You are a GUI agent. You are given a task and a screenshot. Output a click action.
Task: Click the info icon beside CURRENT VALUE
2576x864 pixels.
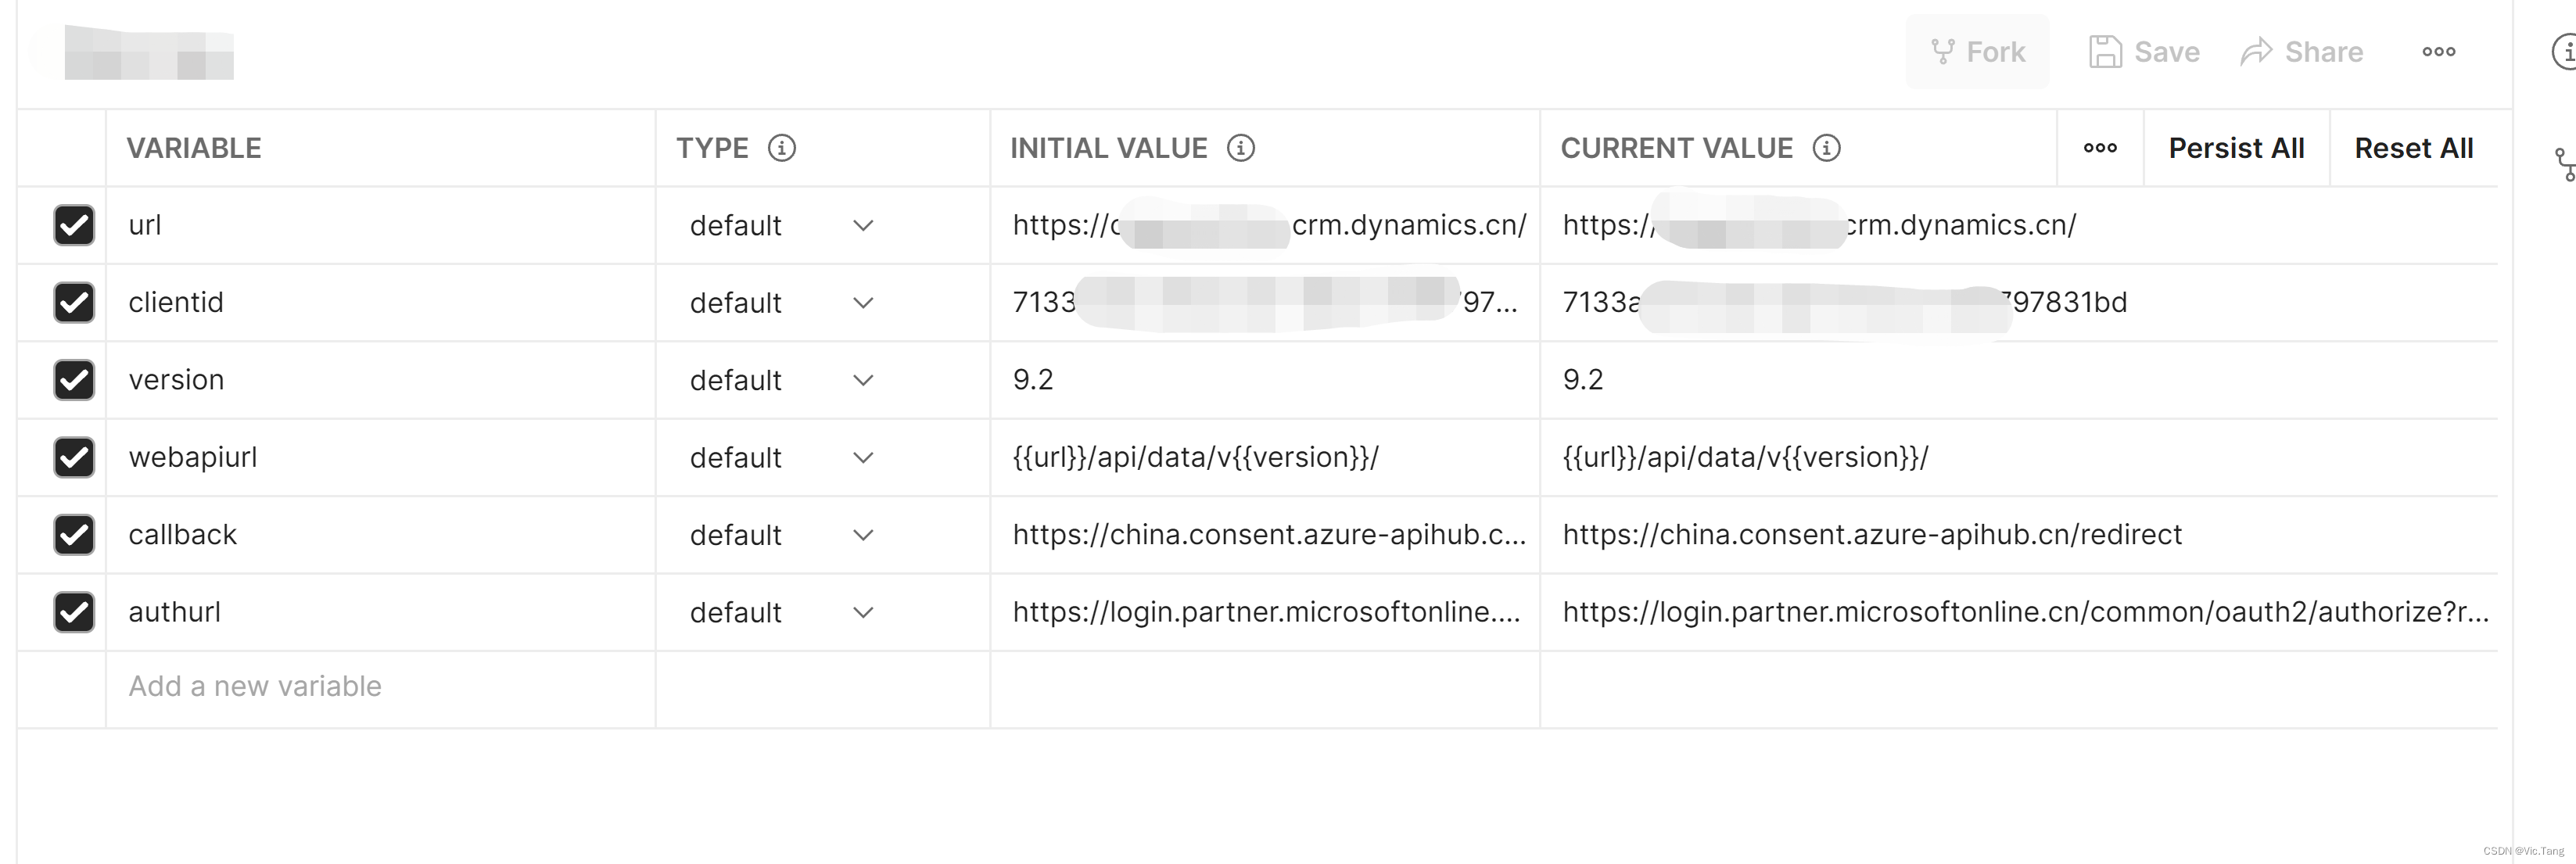1826,147
